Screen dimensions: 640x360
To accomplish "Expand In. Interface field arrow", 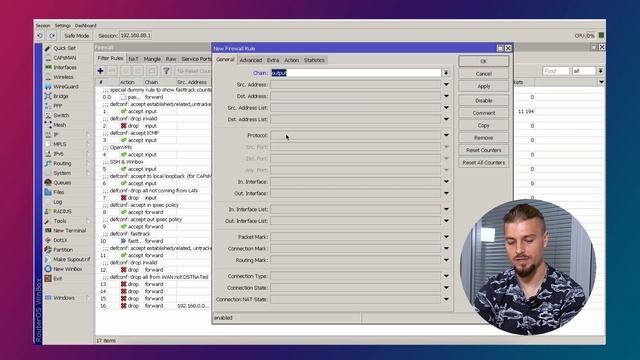I will [x=446, y=182].
